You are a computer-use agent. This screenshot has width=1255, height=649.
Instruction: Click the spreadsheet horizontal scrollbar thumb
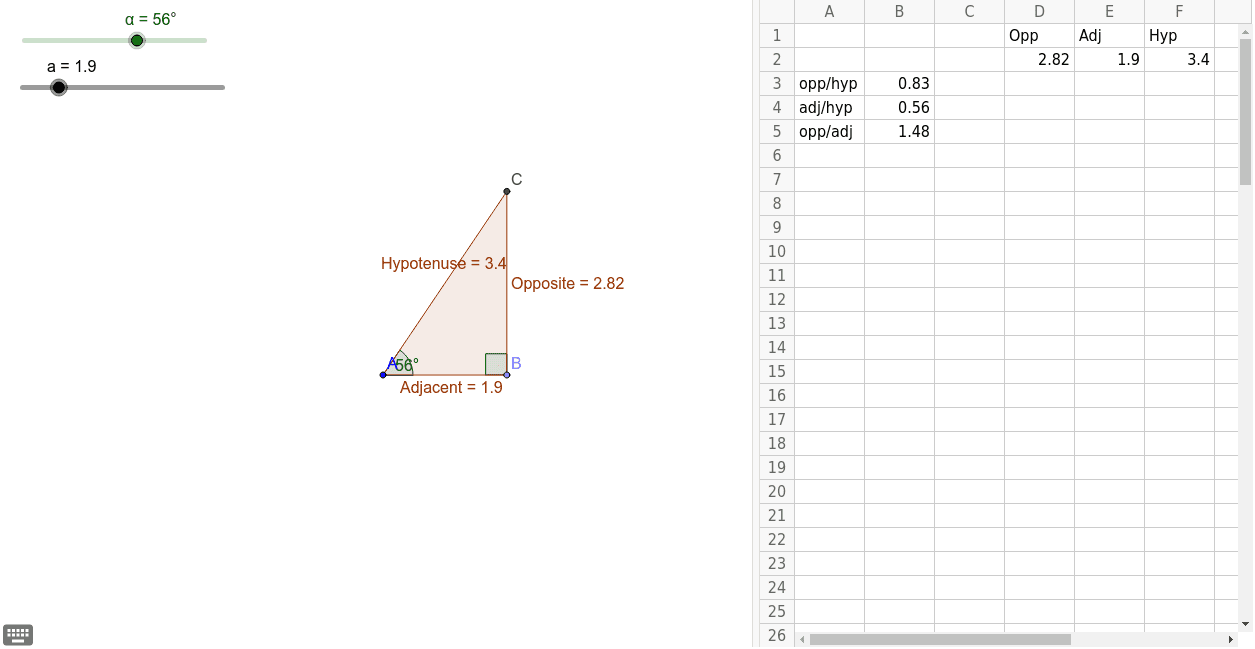tap(940, 639)
